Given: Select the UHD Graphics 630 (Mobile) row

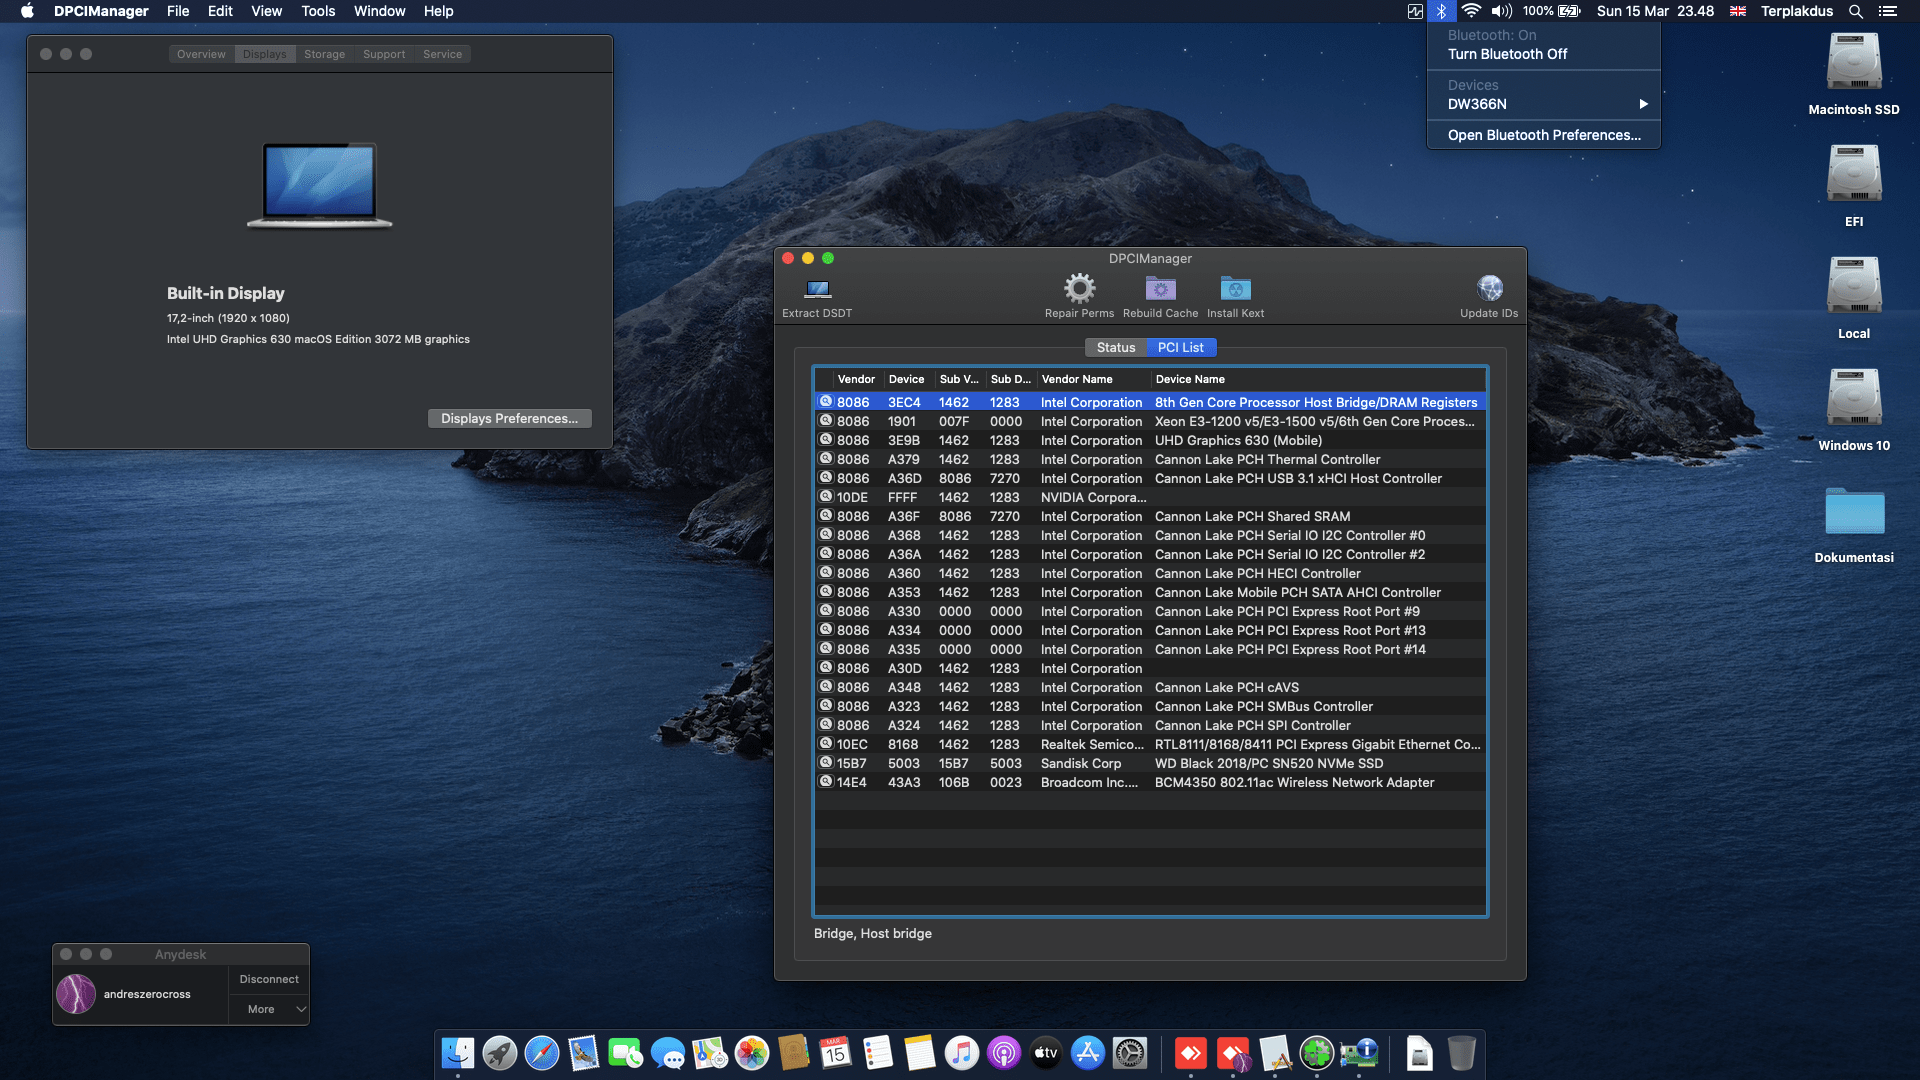Looking at the screenshot, I should [x=1150, y=440].
